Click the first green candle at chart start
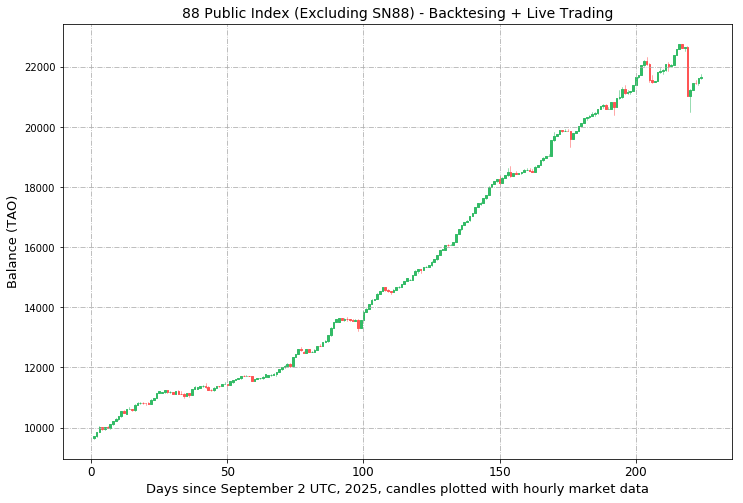The height and width of the screenshot is (503, 743). click(94, 437)
